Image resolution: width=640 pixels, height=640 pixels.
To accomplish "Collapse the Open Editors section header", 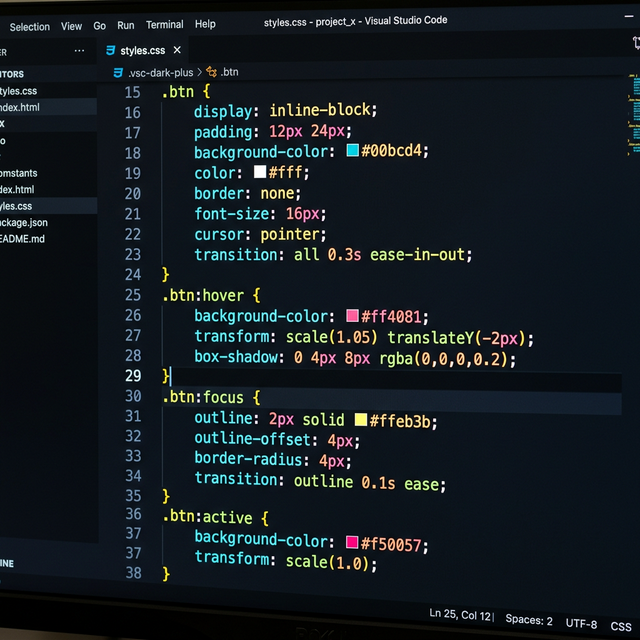I will [x=12, y=74].
